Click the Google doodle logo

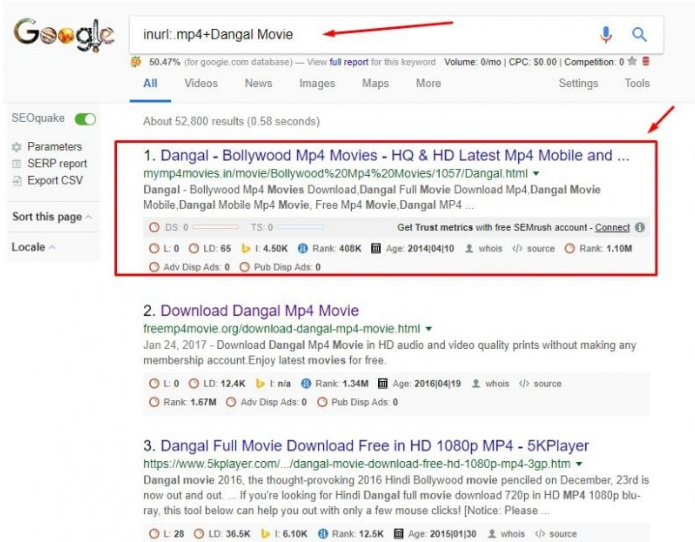click(x=64, y=35)
